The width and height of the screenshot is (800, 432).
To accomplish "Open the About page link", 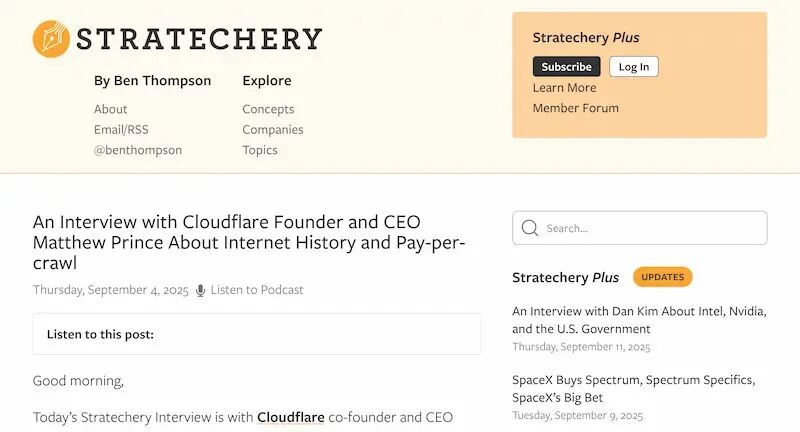I will pos(110,109).
